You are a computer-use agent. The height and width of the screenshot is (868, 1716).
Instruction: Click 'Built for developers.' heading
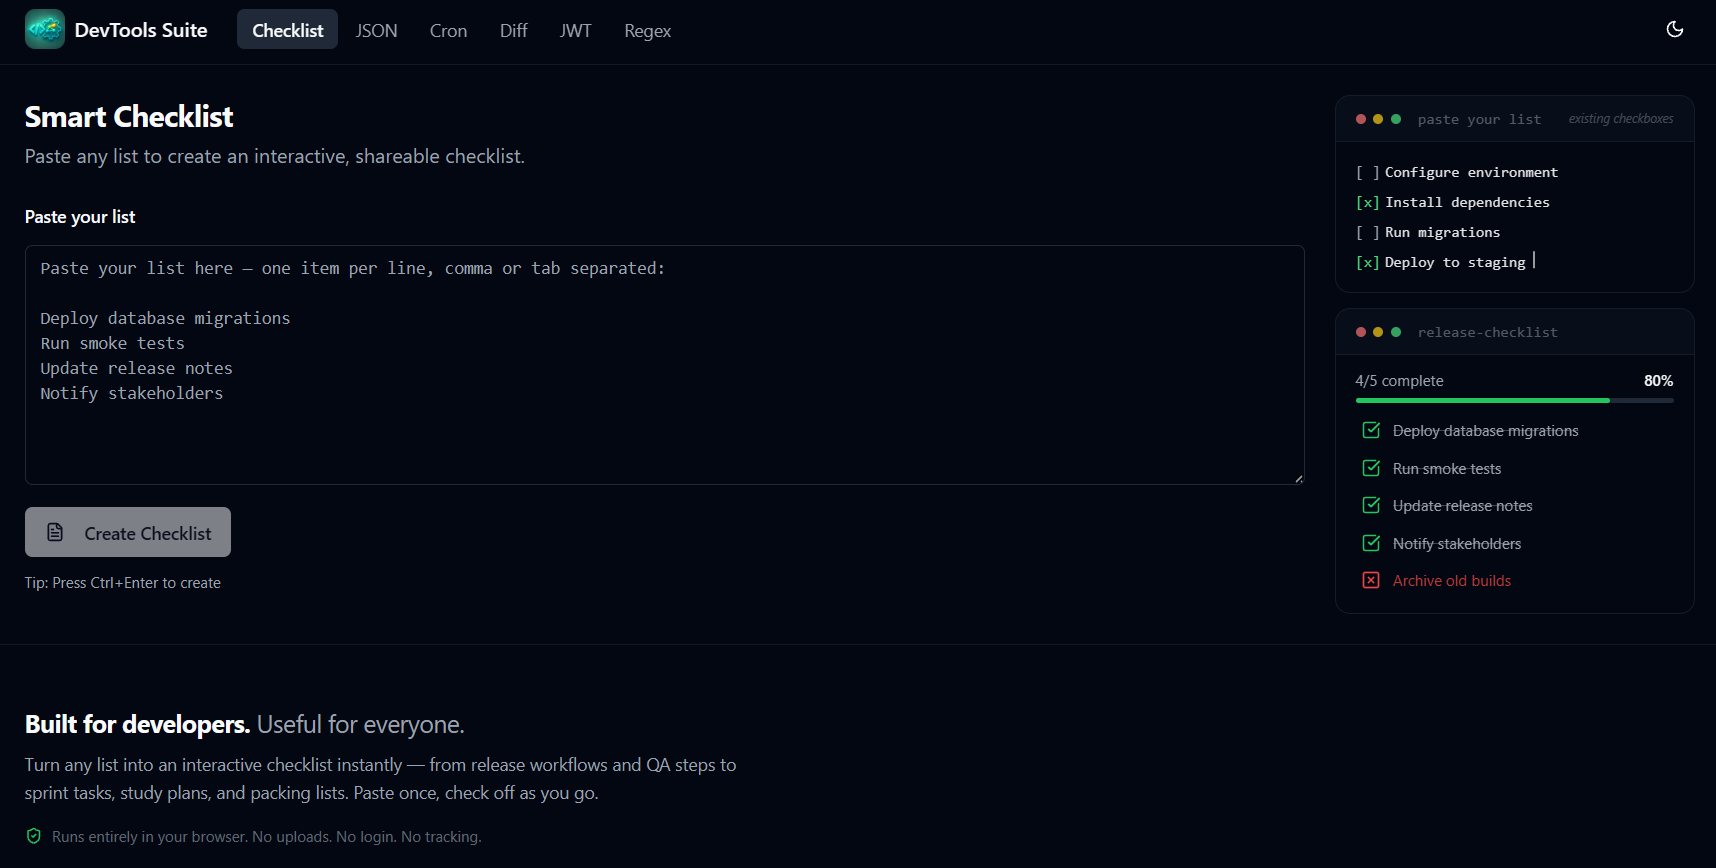(x=137, y=724)
